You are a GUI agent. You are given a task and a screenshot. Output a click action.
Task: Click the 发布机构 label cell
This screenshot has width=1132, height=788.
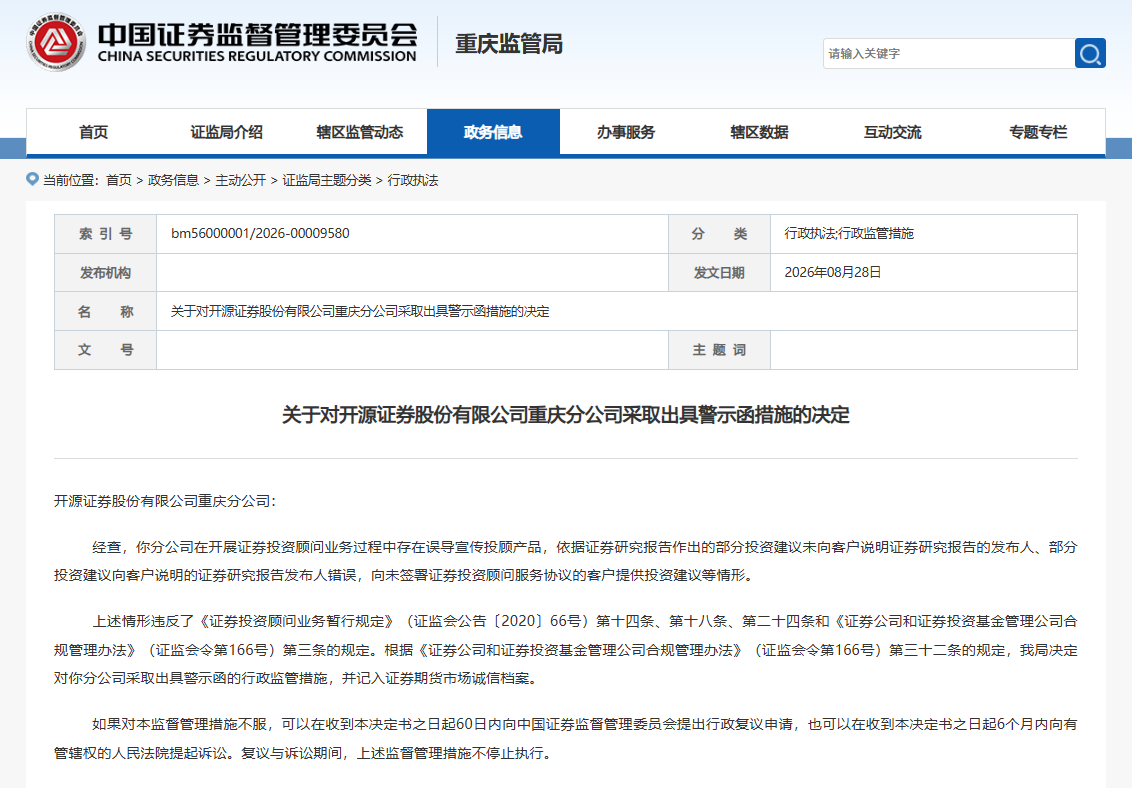pos(105,273)
